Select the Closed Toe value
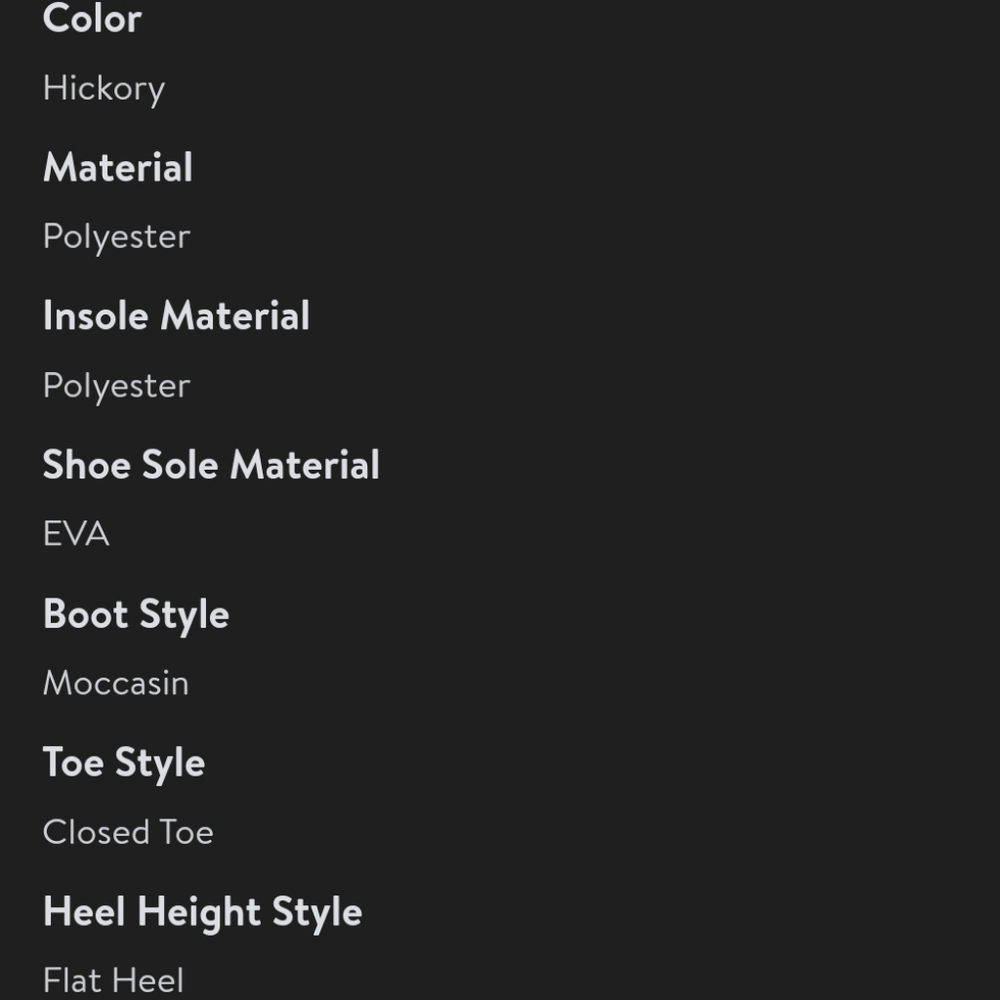1000x1000 pixels. pos(128,832)
